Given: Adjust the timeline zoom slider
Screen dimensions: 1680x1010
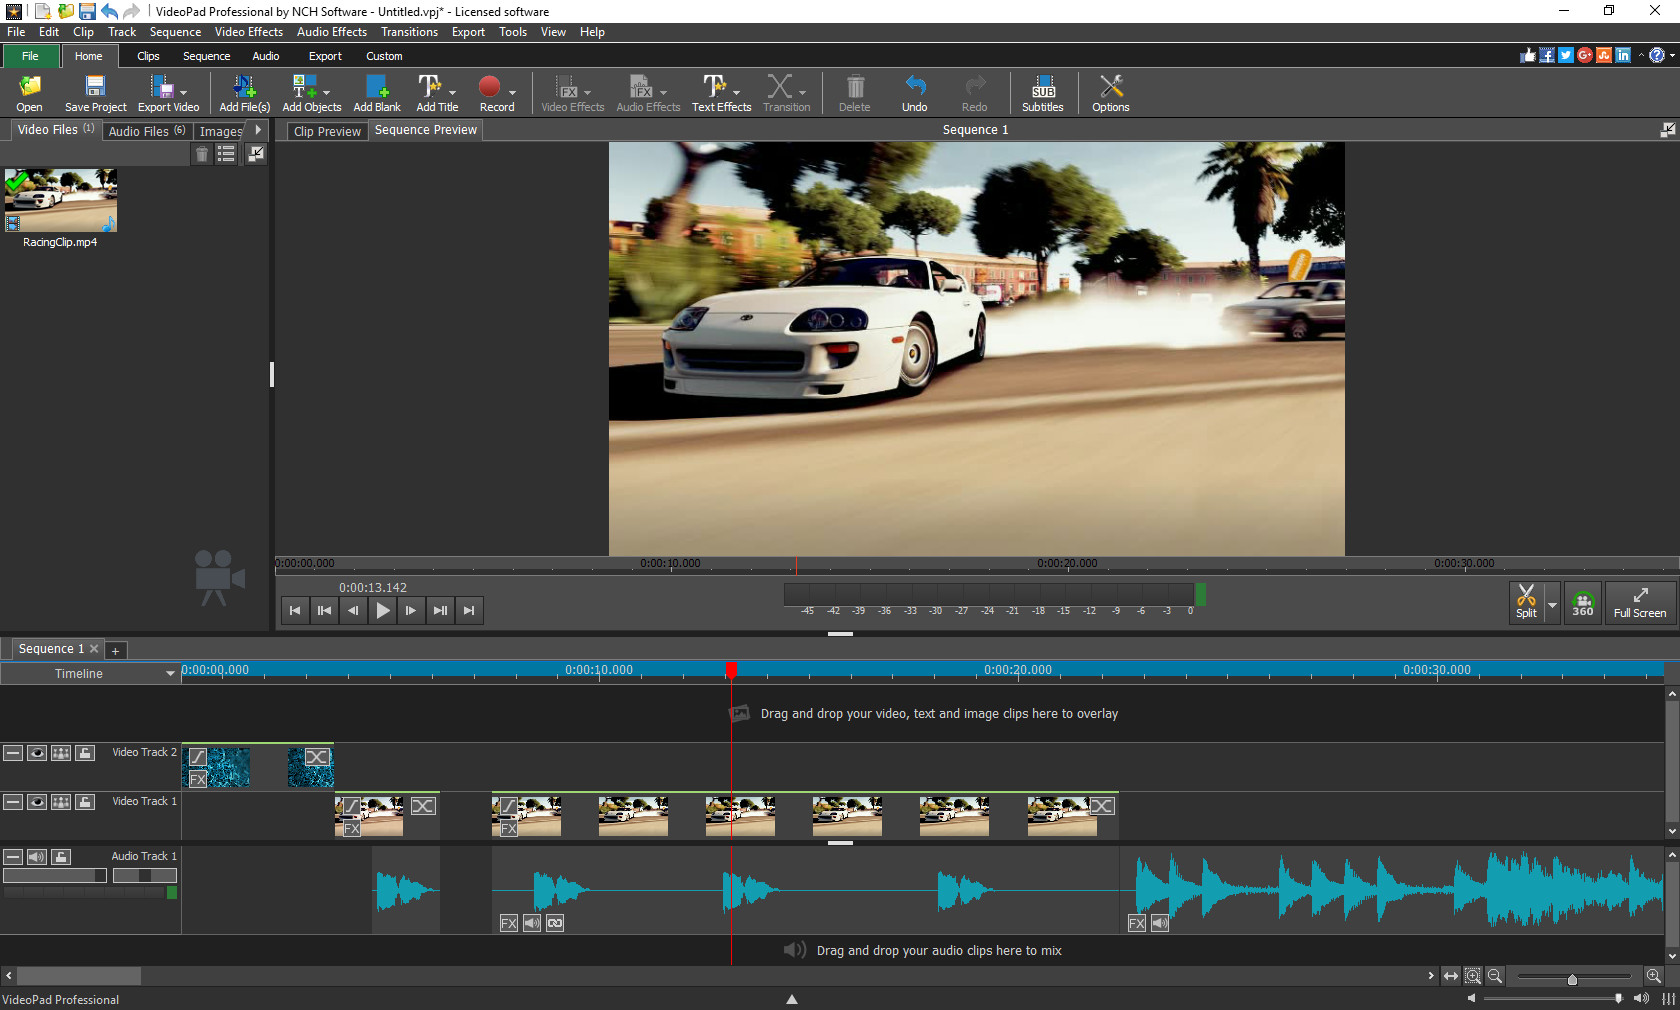Looking at the screenshot, I should click(1572, 977).
